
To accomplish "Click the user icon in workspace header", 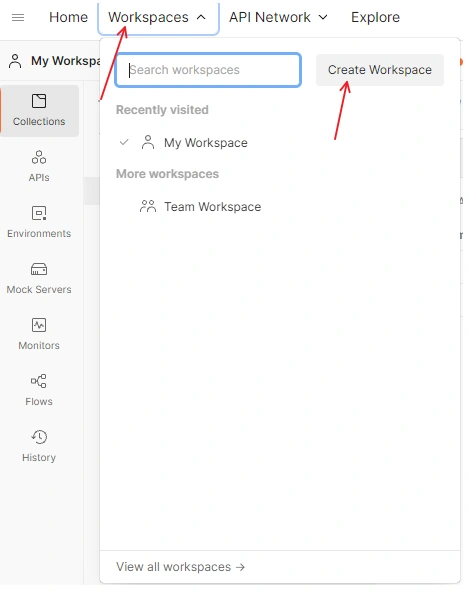I will [15, 61].
